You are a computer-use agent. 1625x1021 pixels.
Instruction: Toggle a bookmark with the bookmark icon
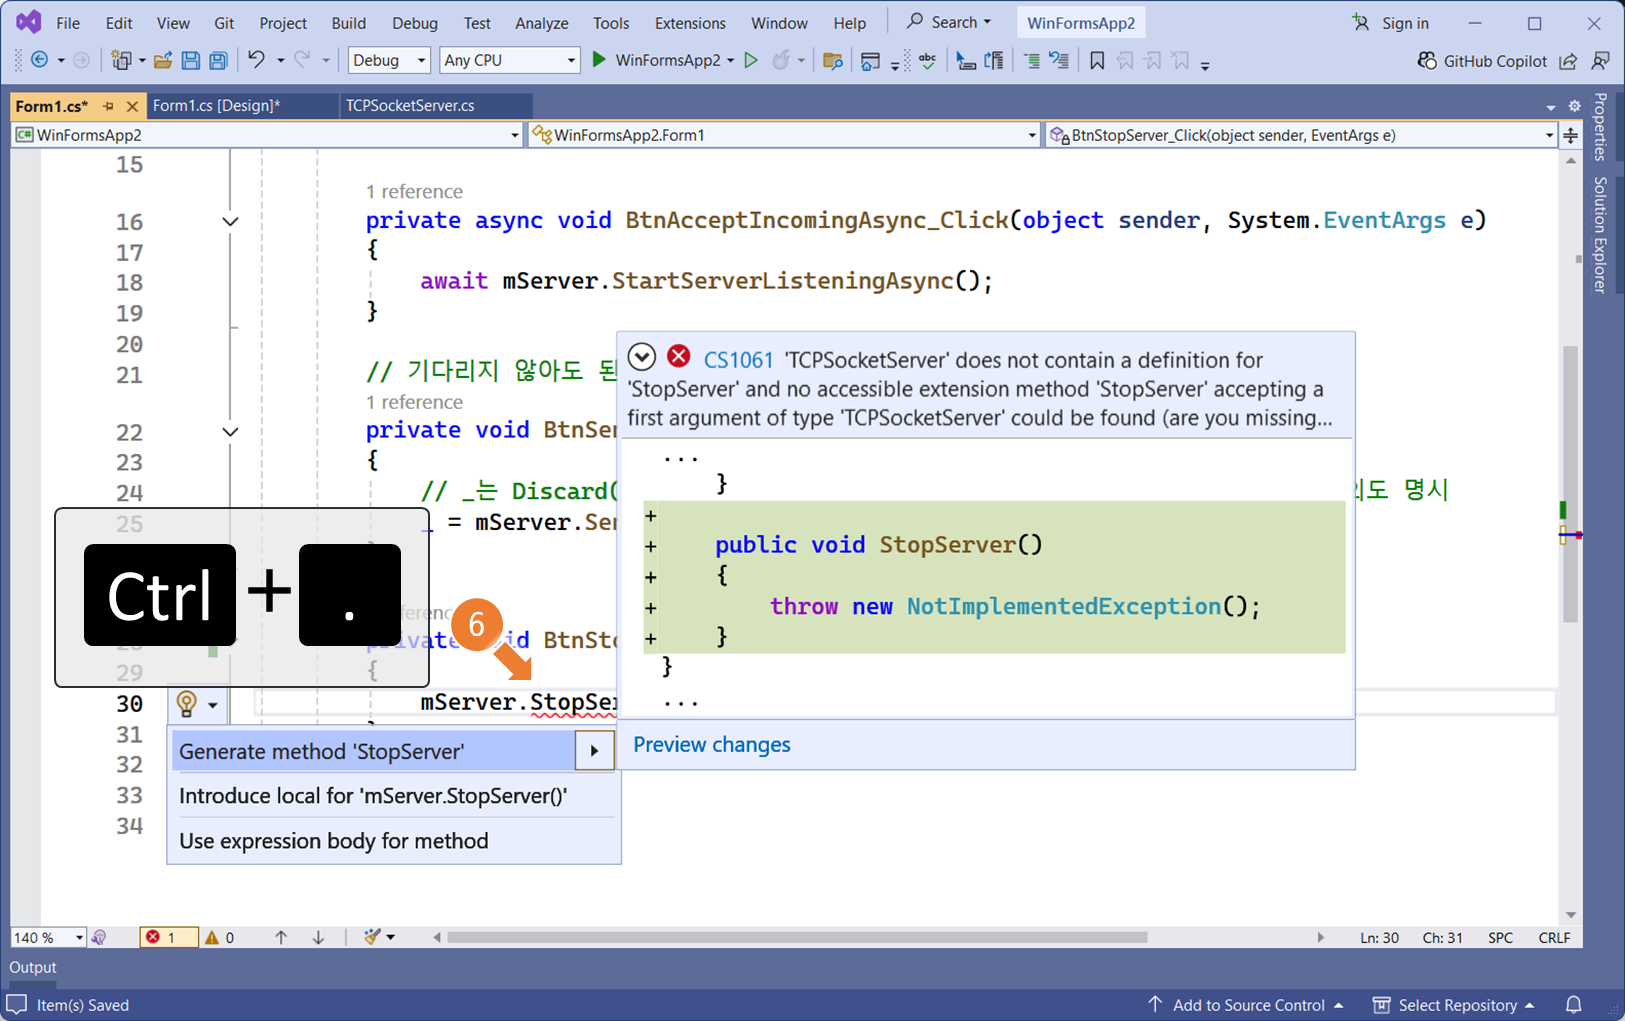[1097, 61]
